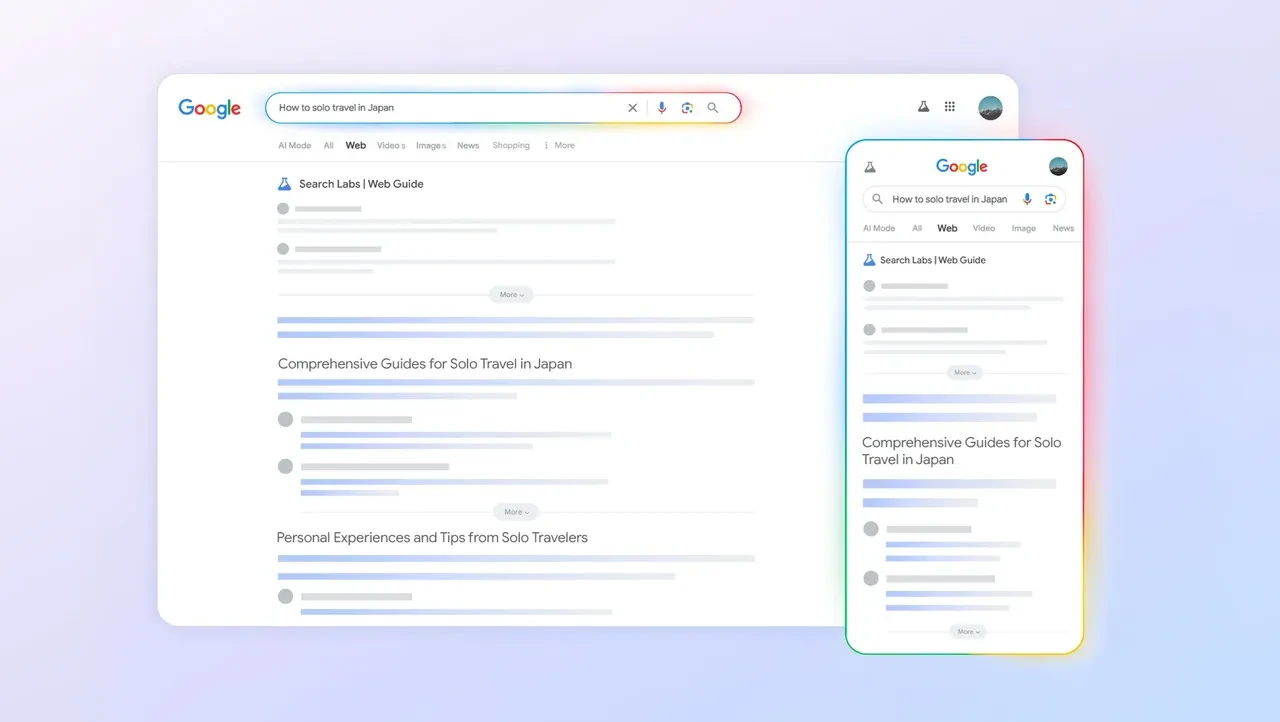Open Google Lens in desktop search bar
Image resolution: width=1280 pixels, height=722 pixels.
point(687,108)
